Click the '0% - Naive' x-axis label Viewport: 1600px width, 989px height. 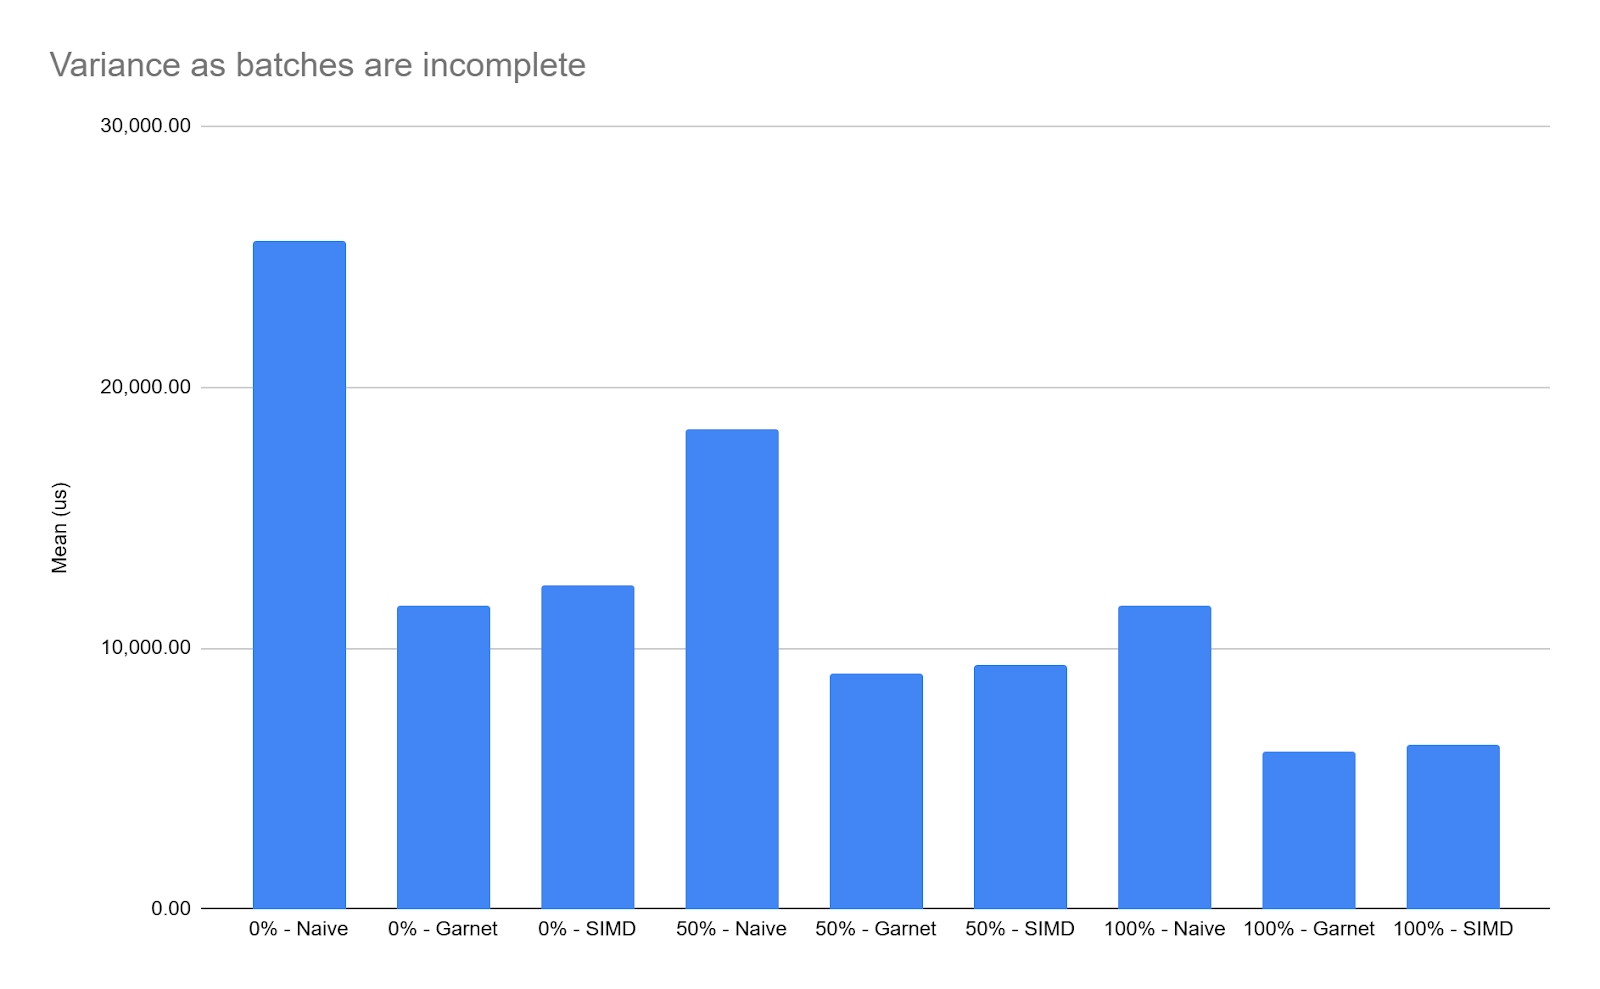(x=299, y=929)
